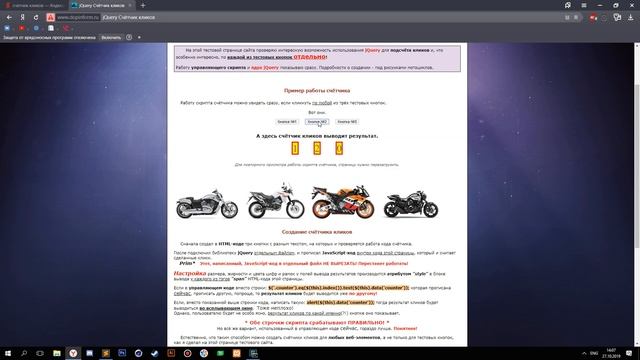The width and height of the screenshot is (640, 360).
Task: Click the jQuery link in intro box
Action: click(372, 50)
